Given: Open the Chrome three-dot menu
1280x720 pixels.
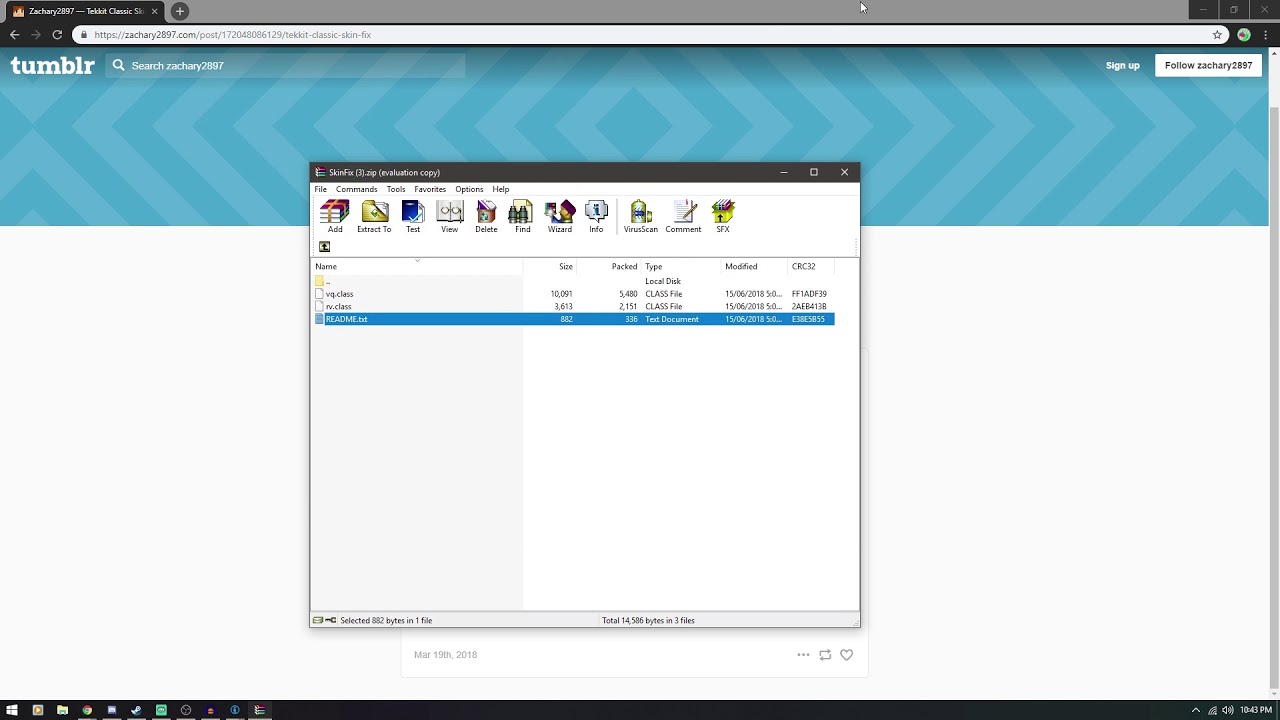Looking at the screenshot, I should tap(1266, 35).
